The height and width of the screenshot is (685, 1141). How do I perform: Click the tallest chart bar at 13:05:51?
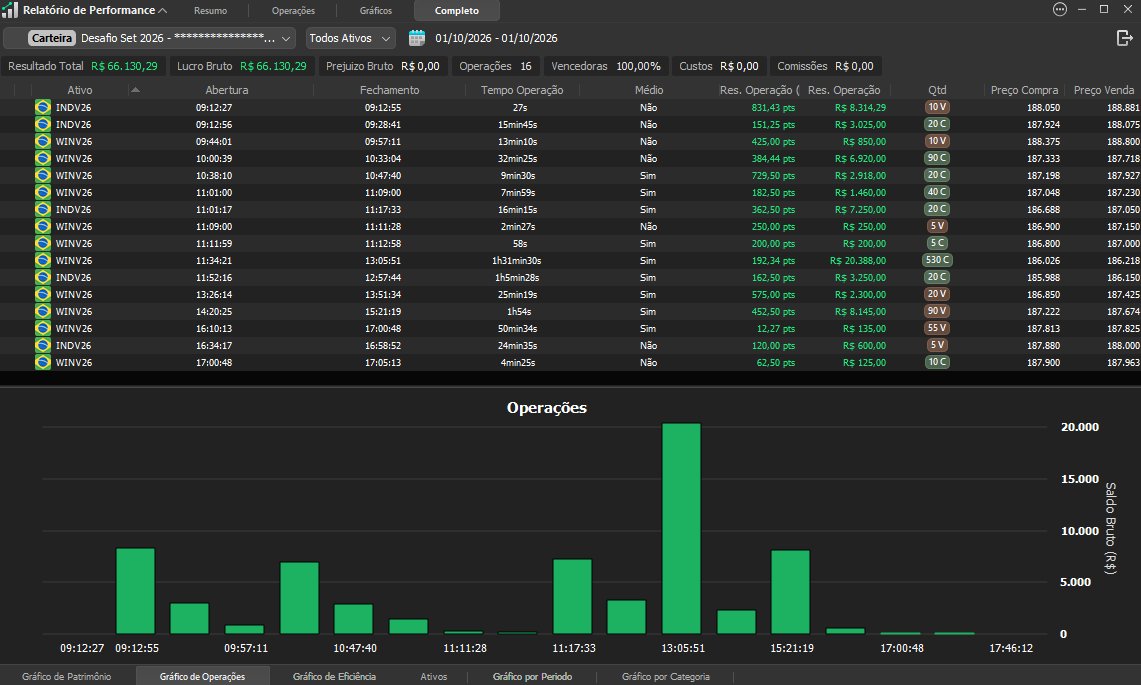pyautogui.click(x=682, y=528)
